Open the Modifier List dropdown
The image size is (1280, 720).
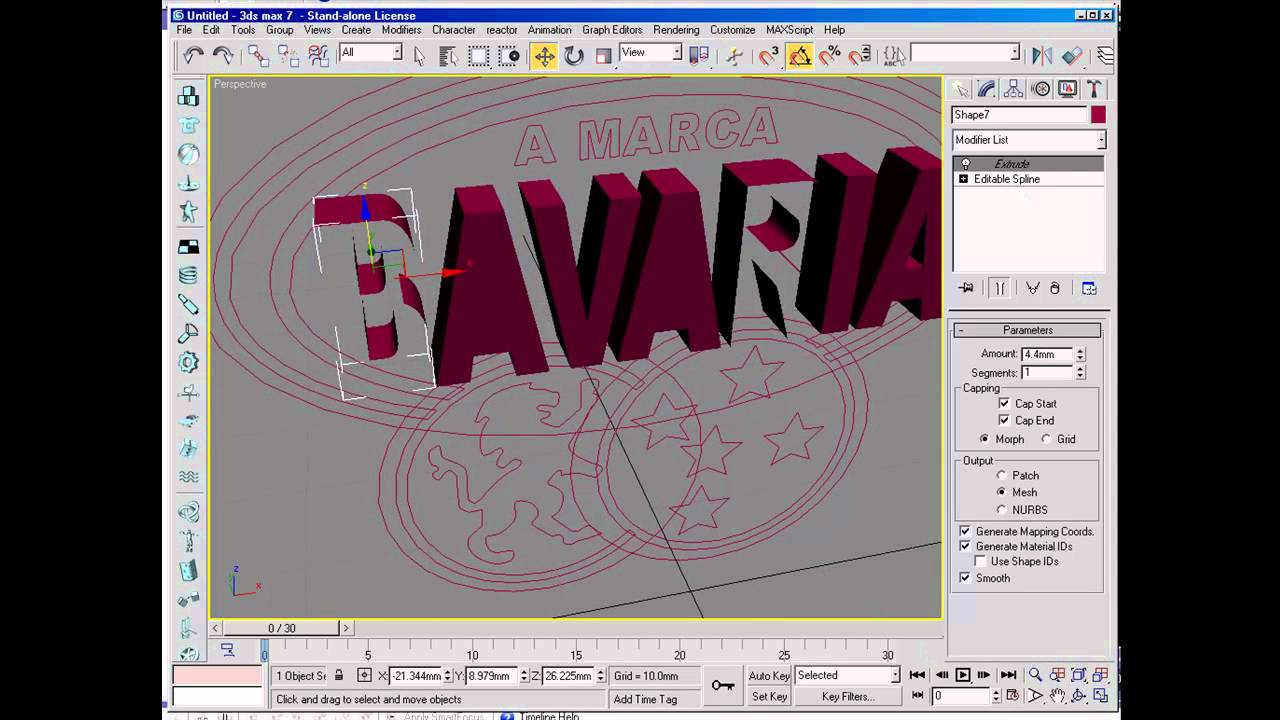click(x=1029, y=140)
